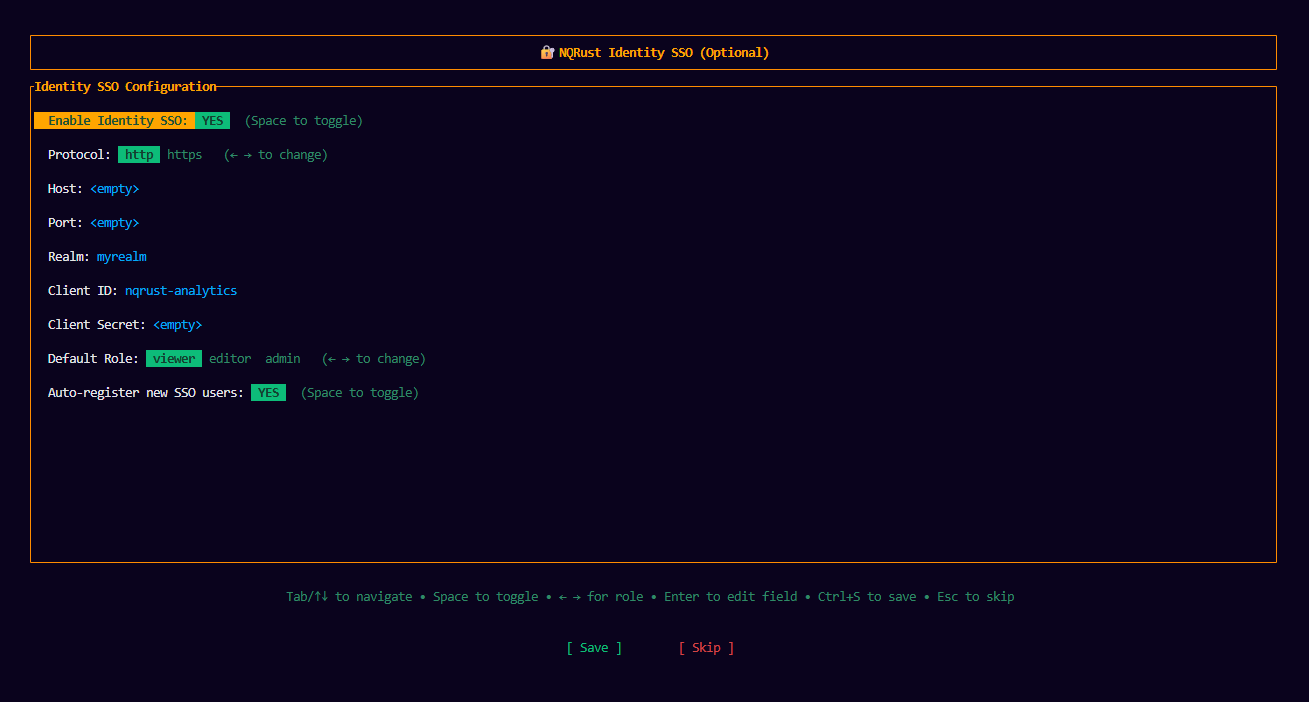This screenshot has height=702, width=1309.
Task: Select the editor default role
Action: (230, 359)
